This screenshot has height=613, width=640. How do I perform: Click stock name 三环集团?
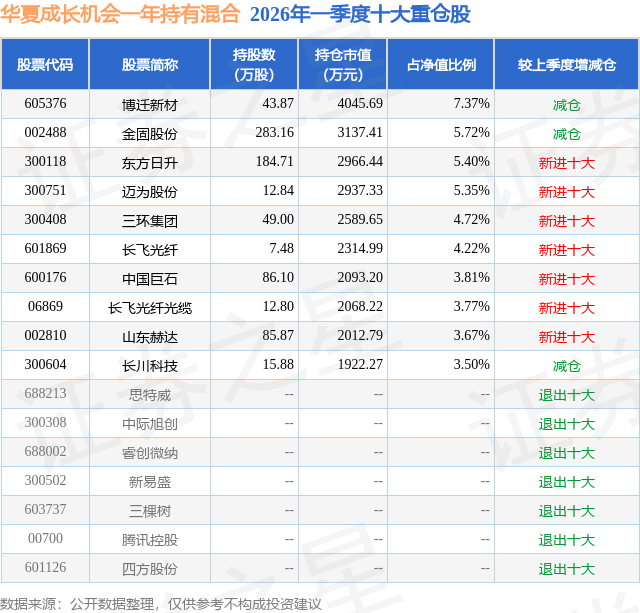click(x=150, y=221)
